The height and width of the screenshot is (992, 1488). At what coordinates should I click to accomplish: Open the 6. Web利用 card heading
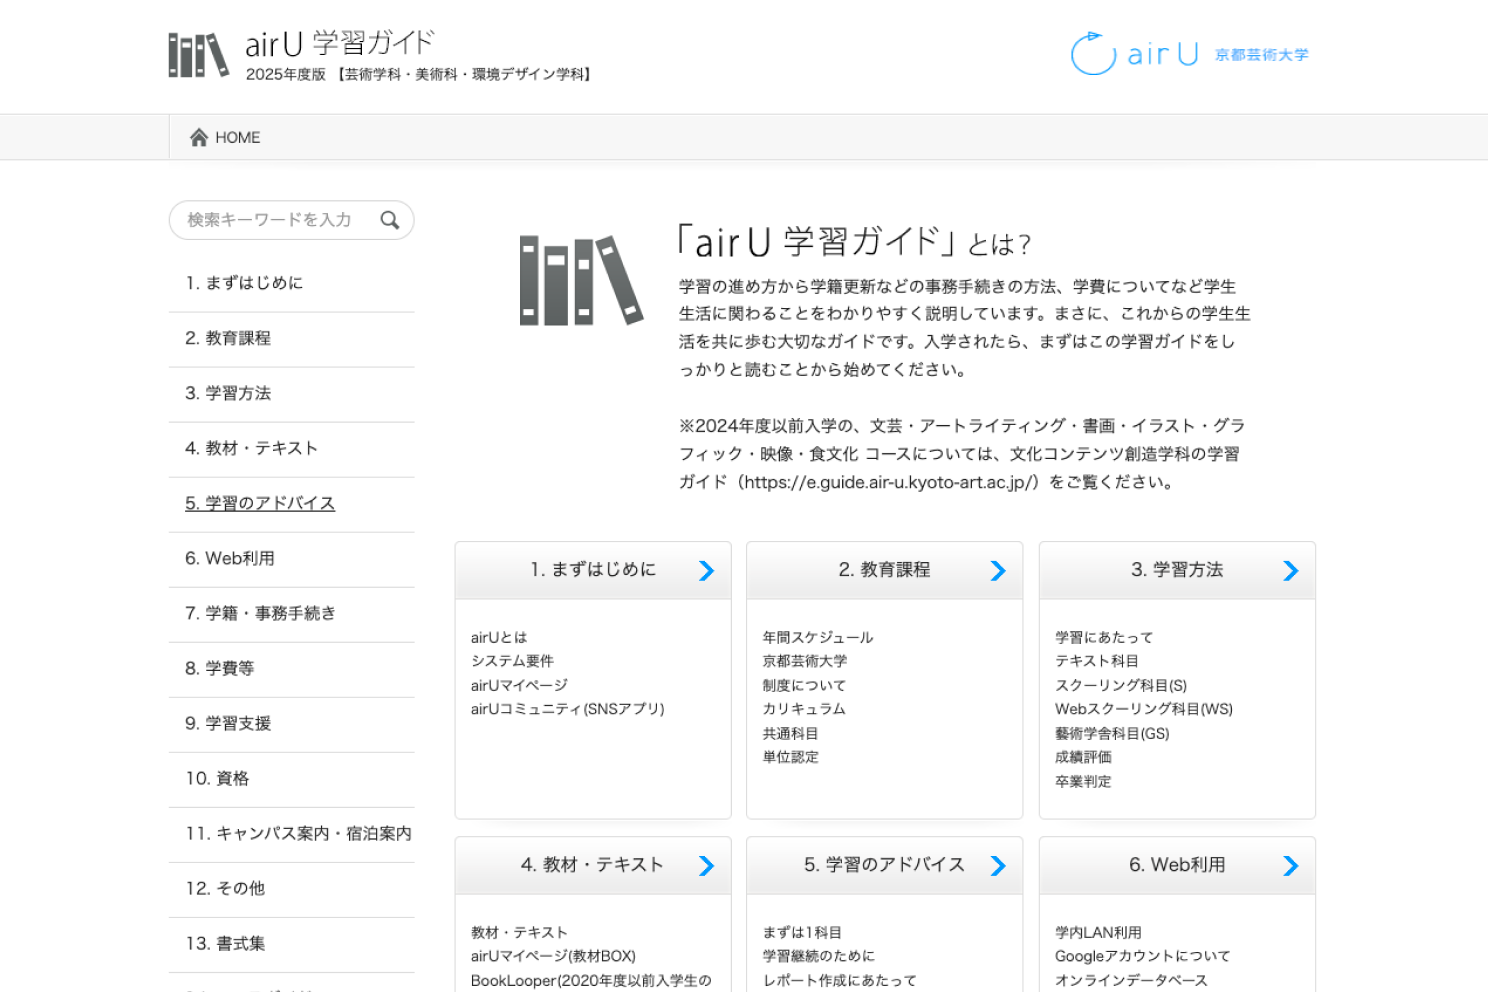1177,865
